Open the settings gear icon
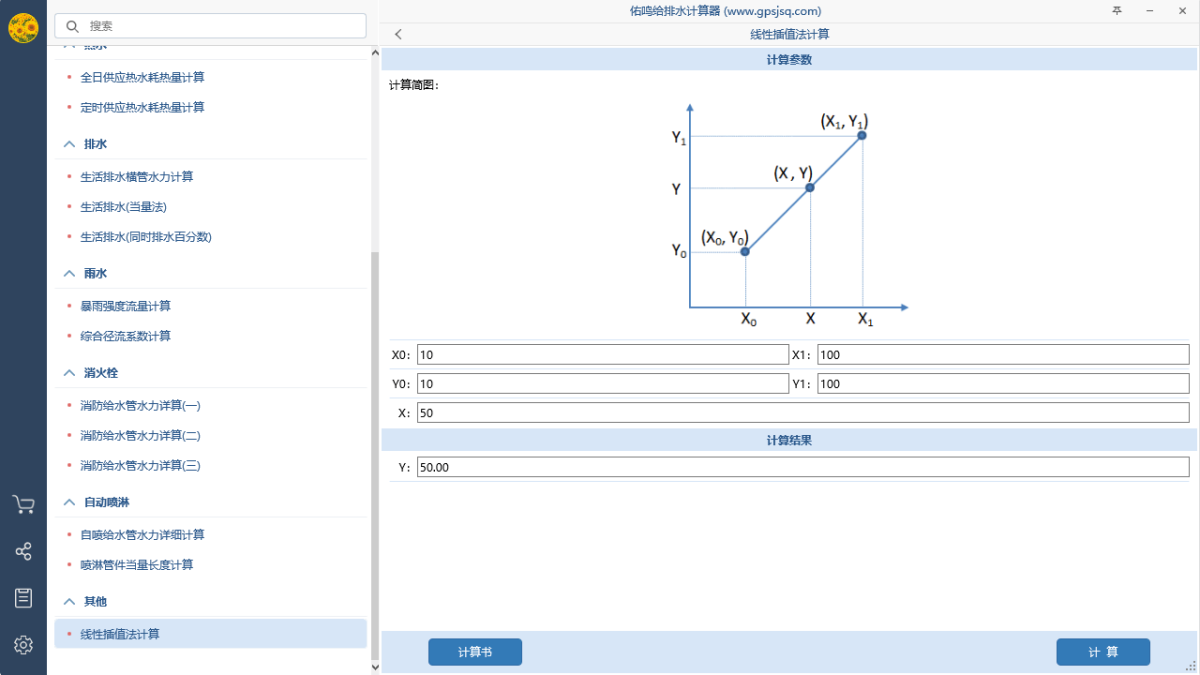The height and width of the screenshot is (675, 1200). pyautogui.click(x=23, y=645)
